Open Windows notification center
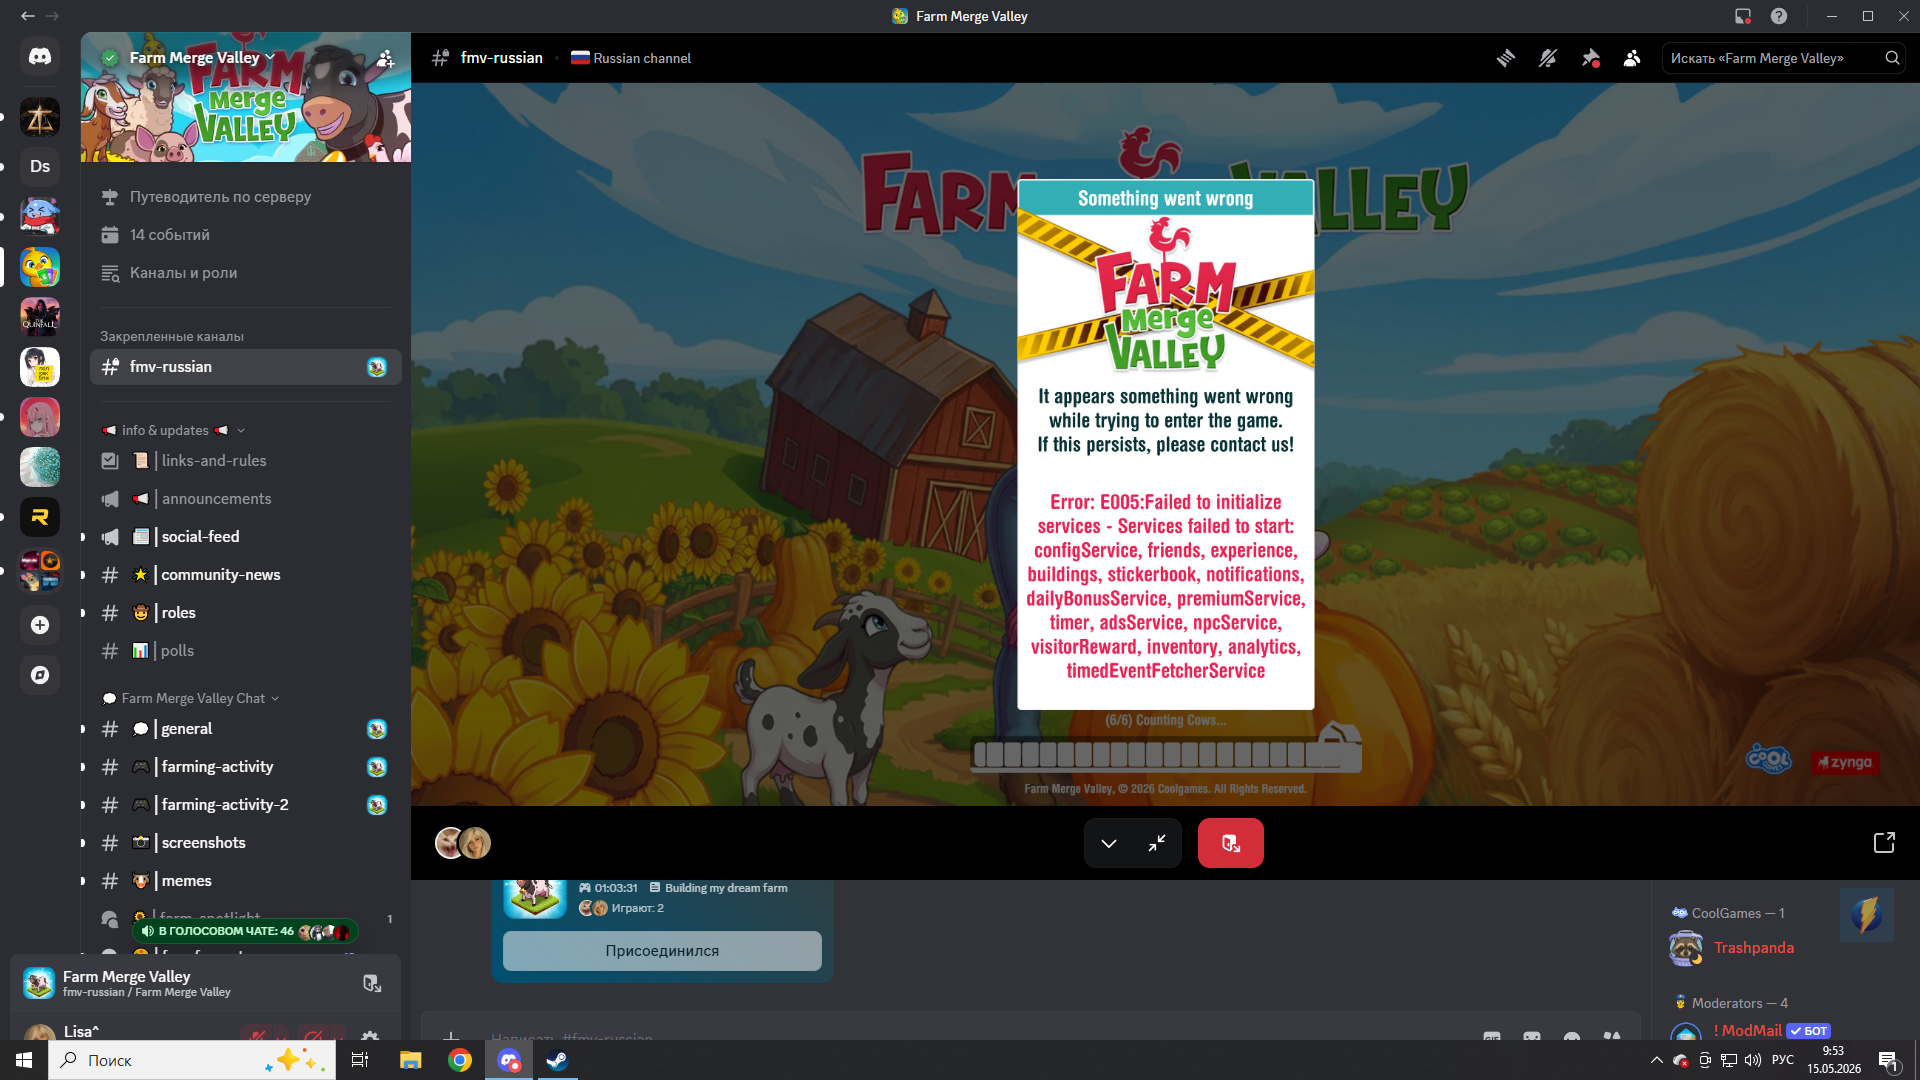1920x1080 pixels. point(1889,1061)
